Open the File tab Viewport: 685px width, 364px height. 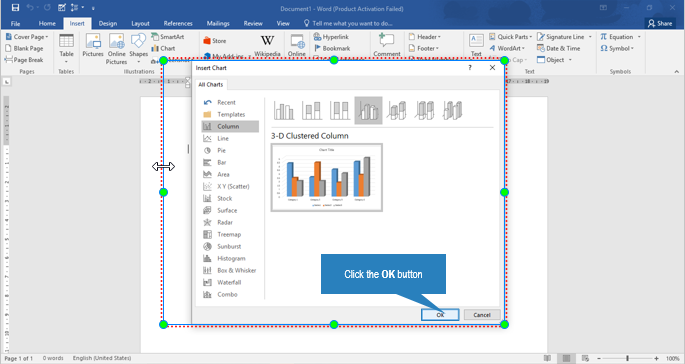[15, 24]
